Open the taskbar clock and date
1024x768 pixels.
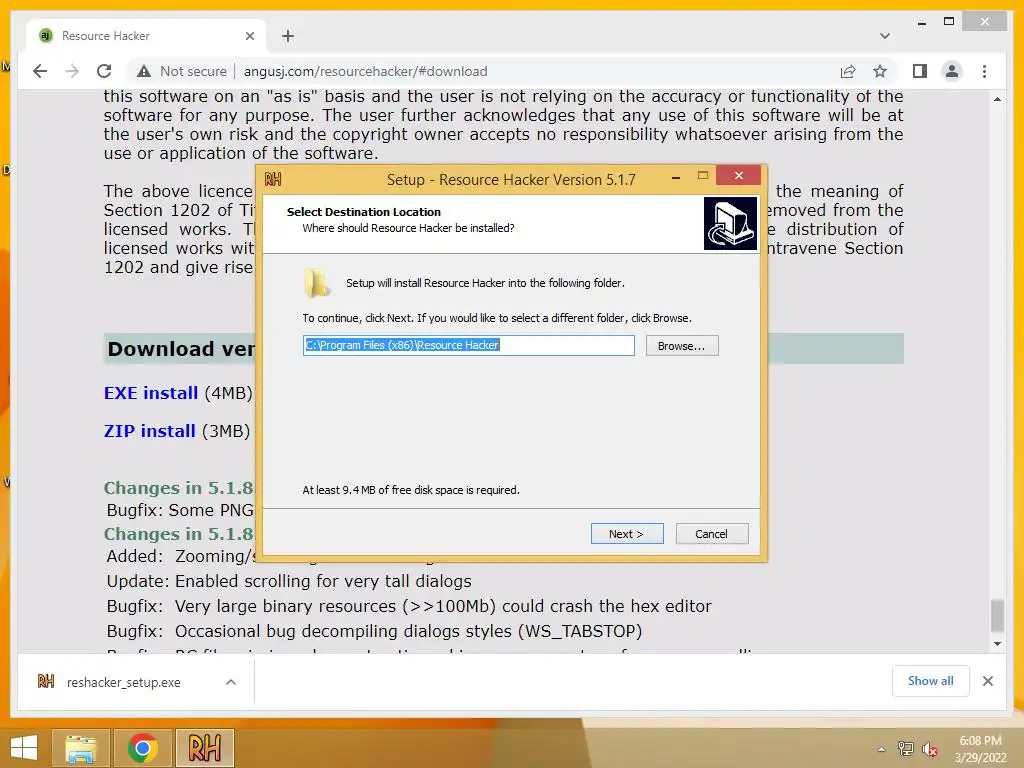[x=980, y=749]
